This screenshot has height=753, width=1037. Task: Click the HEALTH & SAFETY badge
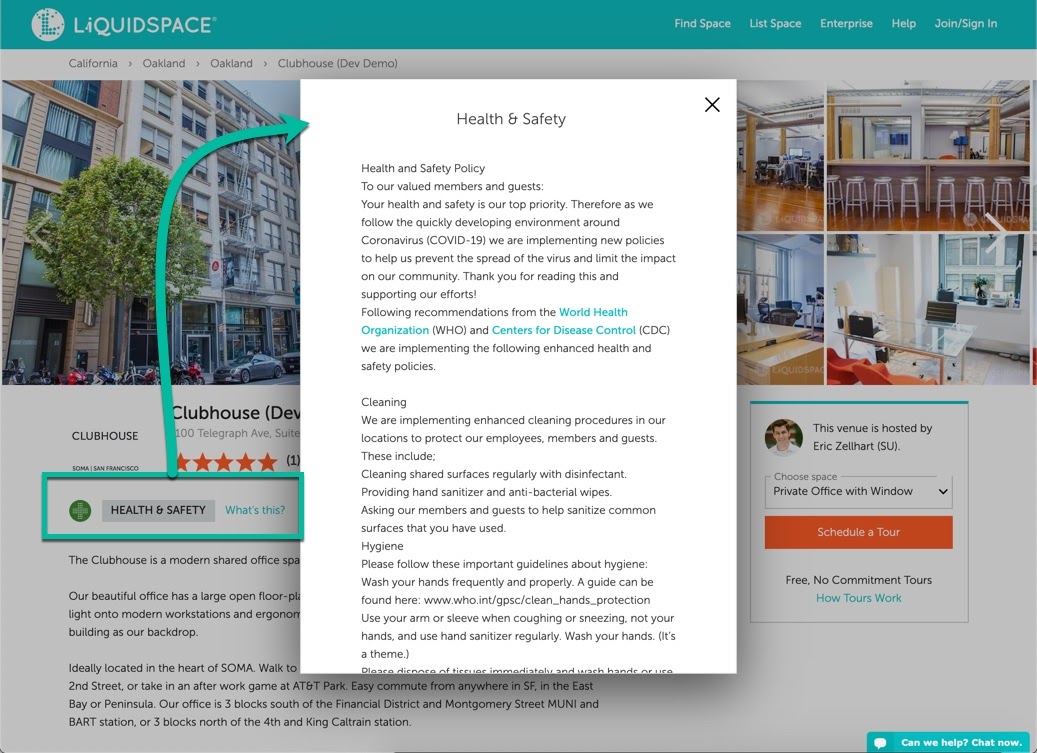point(158,510)
